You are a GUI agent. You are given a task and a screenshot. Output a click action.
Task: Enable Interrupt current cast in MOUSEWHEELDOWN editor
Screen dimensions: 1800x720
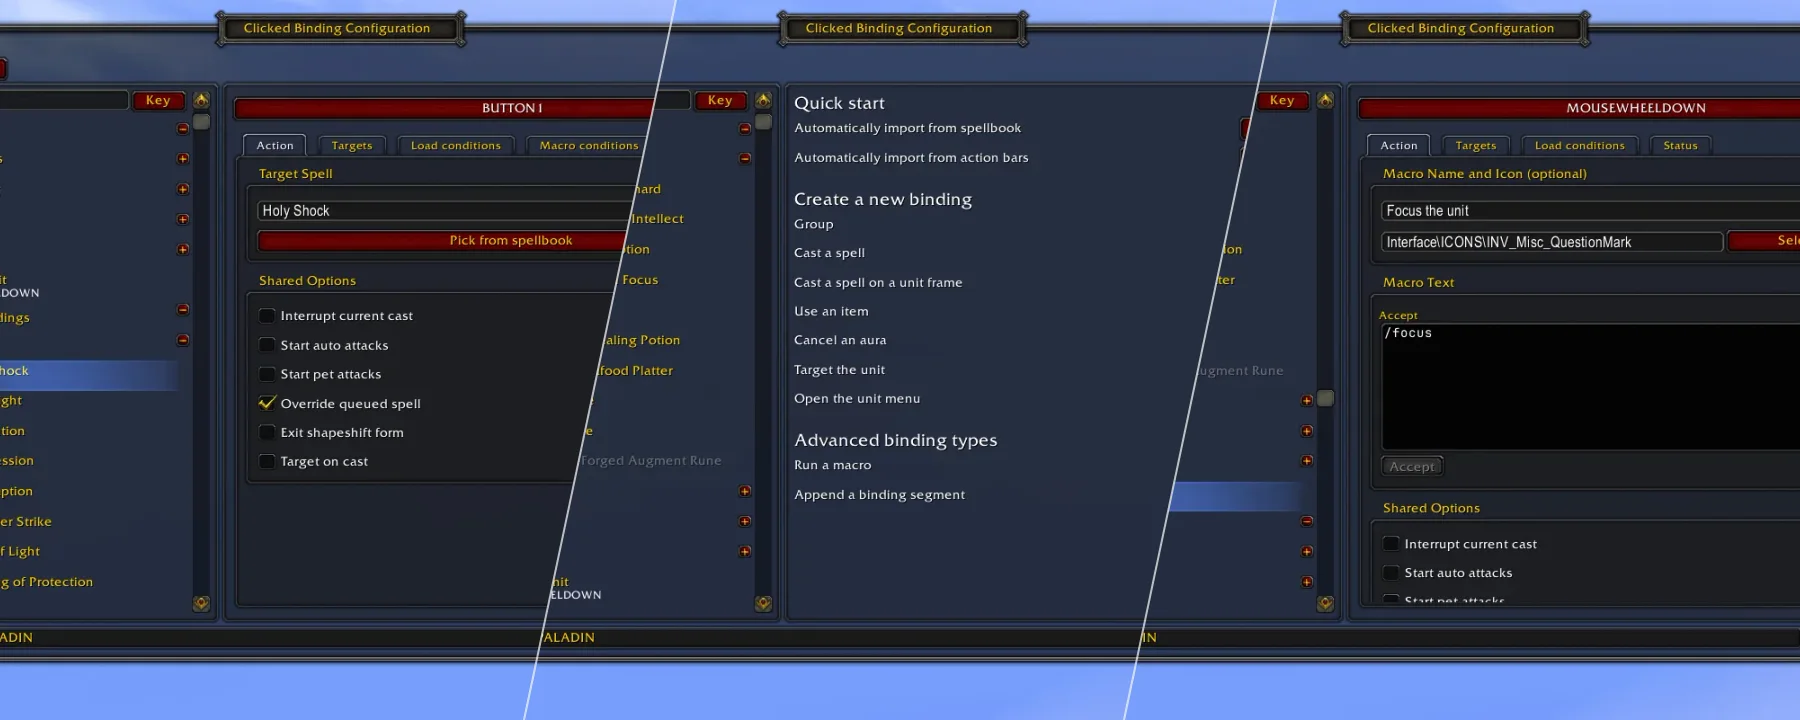pyautogui.click(x=1391, y=544)
